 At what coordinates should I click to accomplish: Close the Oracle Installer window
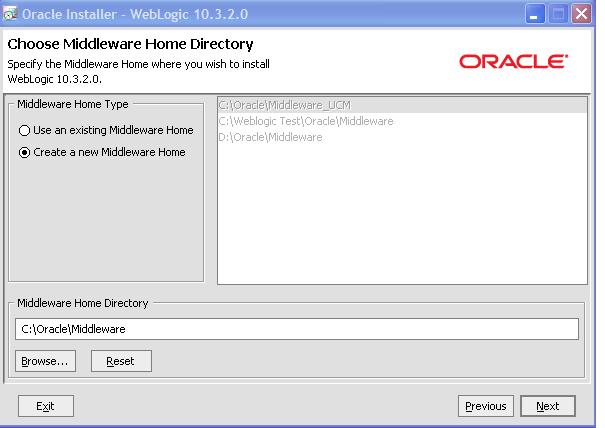coord(581,14)
